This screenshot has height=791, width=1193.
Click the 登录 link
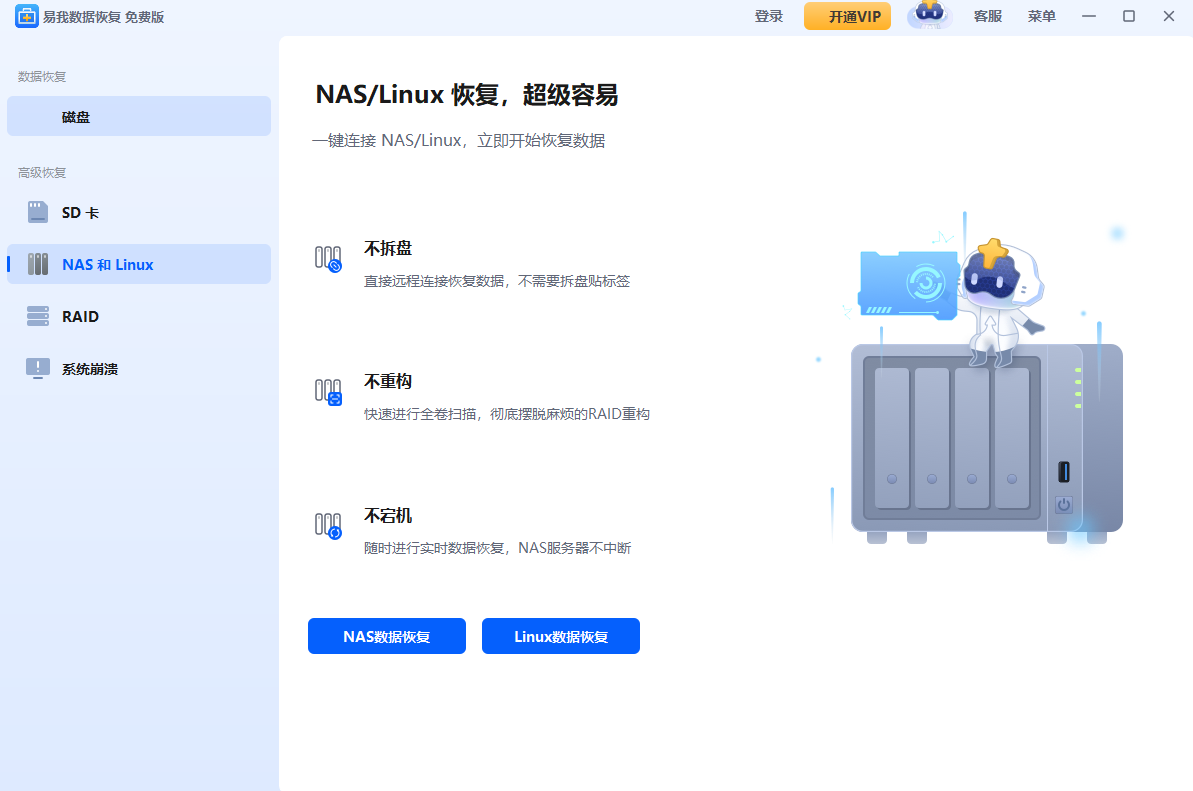[x=769, y=16]
